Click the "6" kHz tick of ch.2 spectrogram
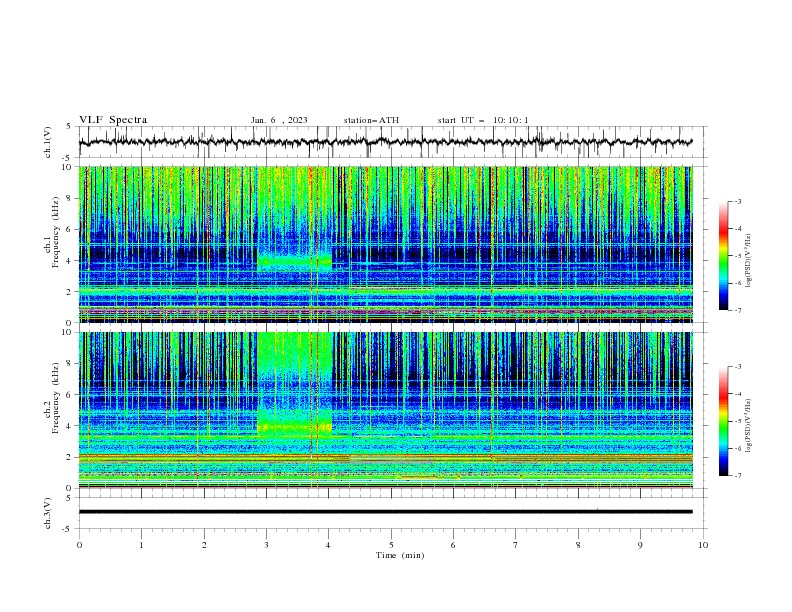792x612 pixels. coord(70,395)
